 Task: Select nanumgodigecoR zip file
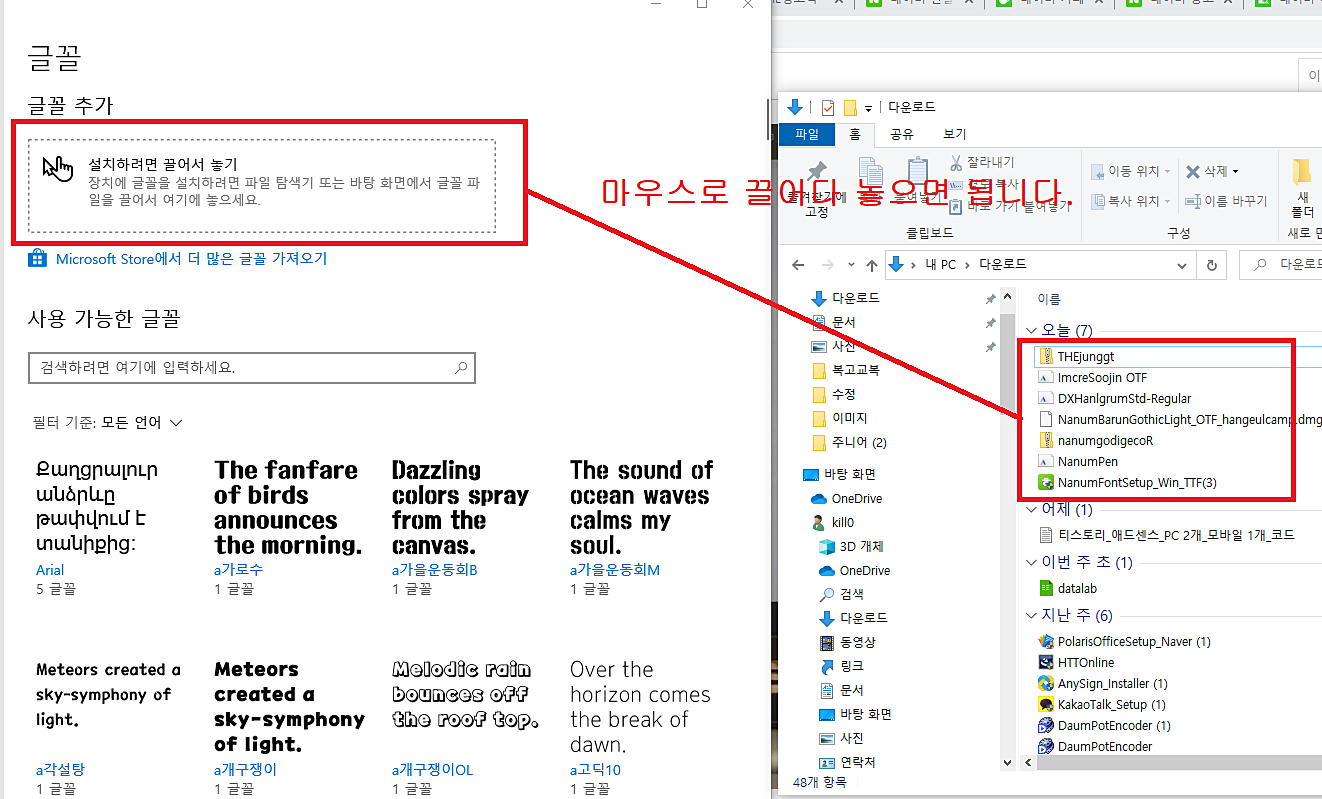click(x=1097, y=440)
